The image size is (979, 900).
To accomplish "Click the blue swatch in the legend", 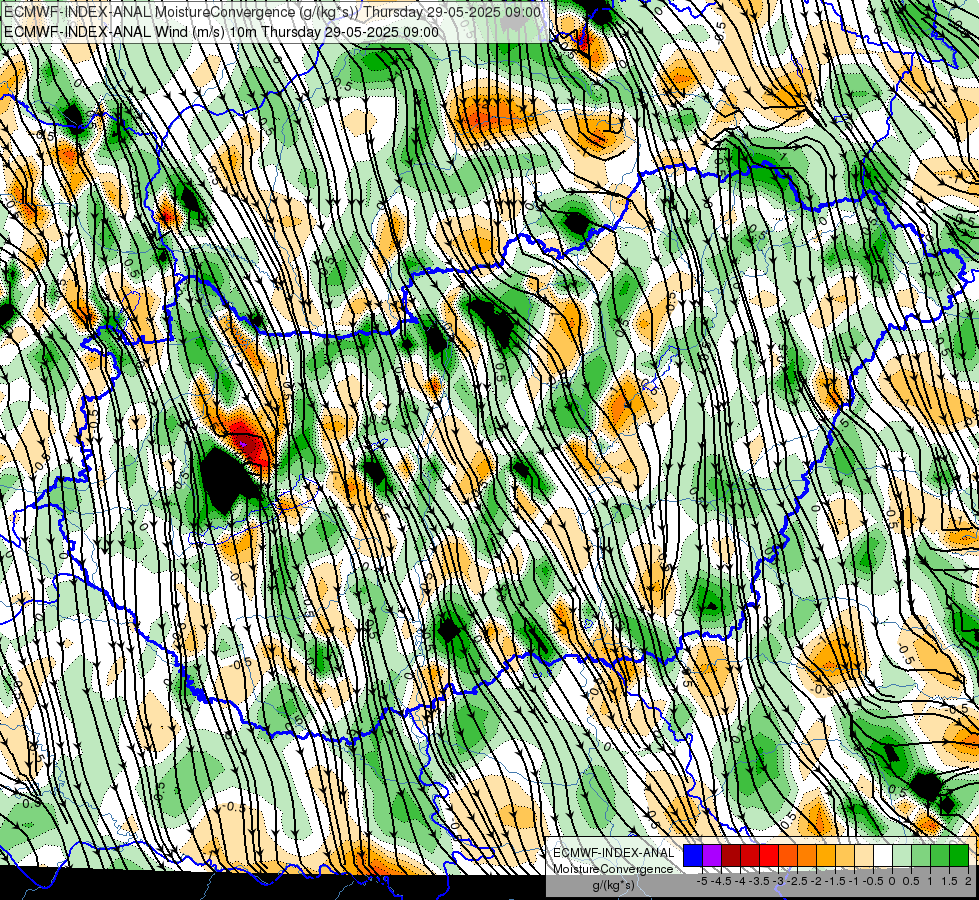I will click(693, 855).
